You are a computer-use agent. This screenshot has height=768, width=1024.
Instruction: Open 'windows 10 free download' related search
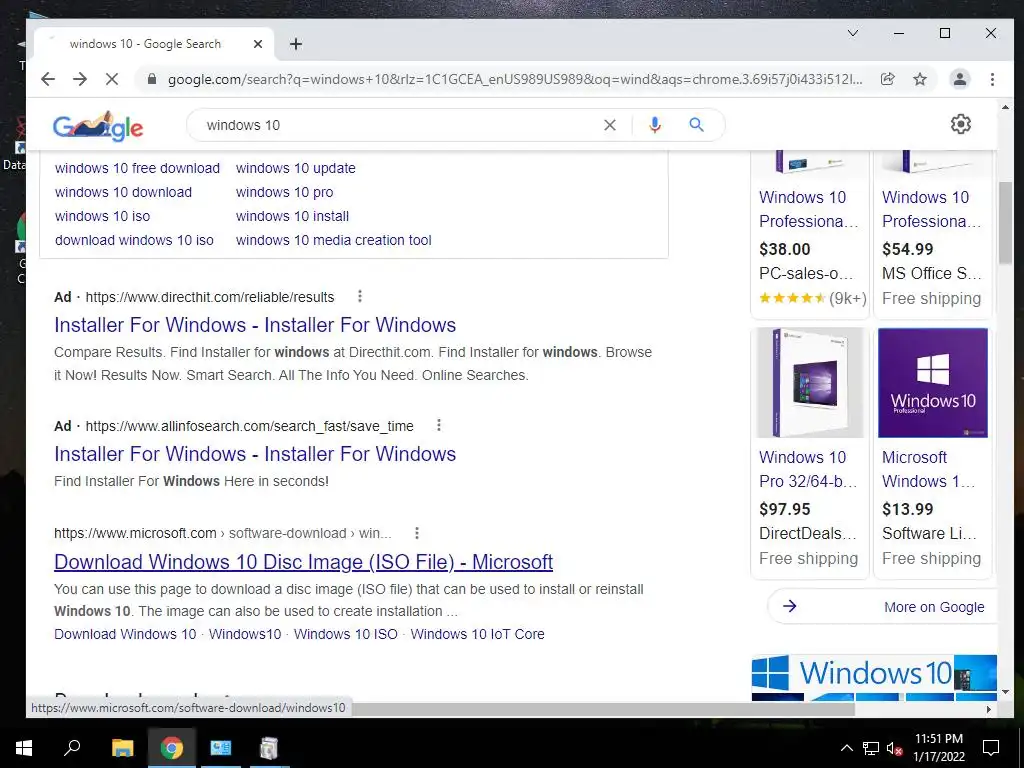137,168
